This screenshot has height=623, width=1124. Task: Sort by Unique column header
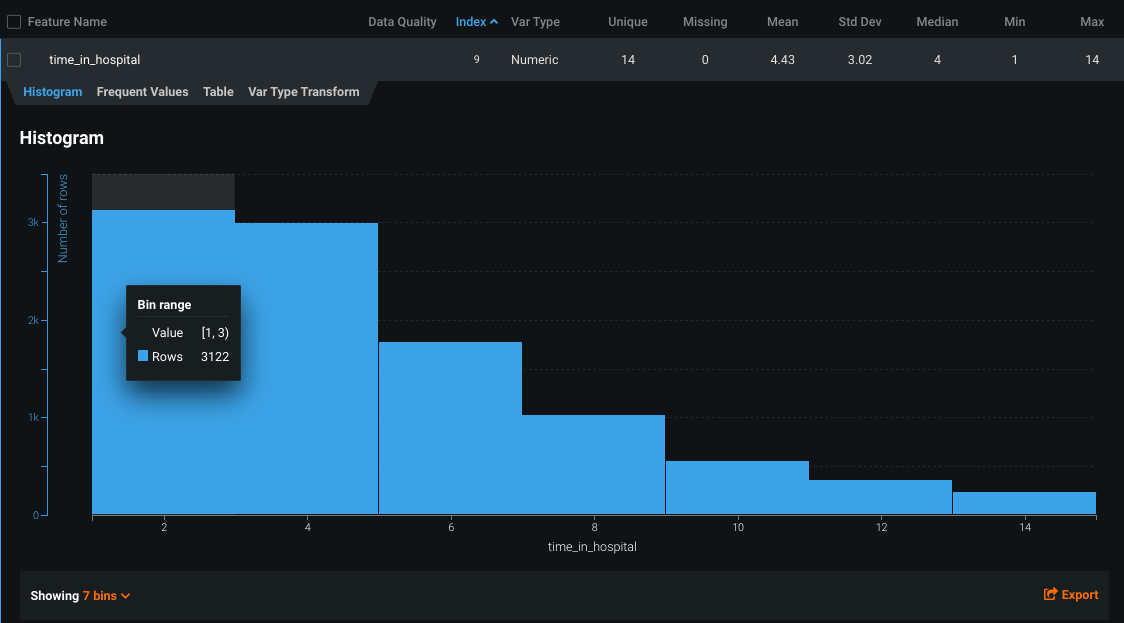[628, 21]
